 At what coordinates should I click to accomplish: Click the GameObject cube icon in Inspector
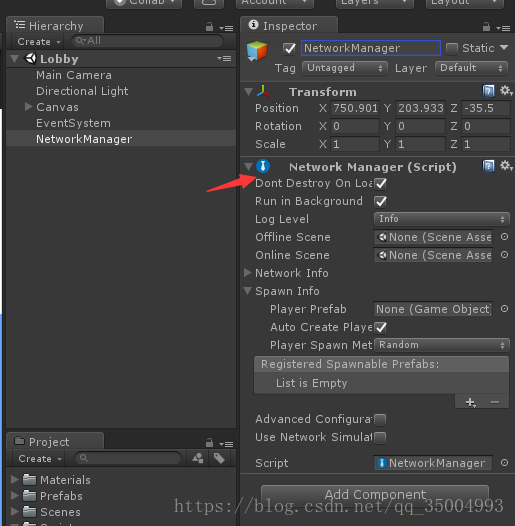(257, 51)
